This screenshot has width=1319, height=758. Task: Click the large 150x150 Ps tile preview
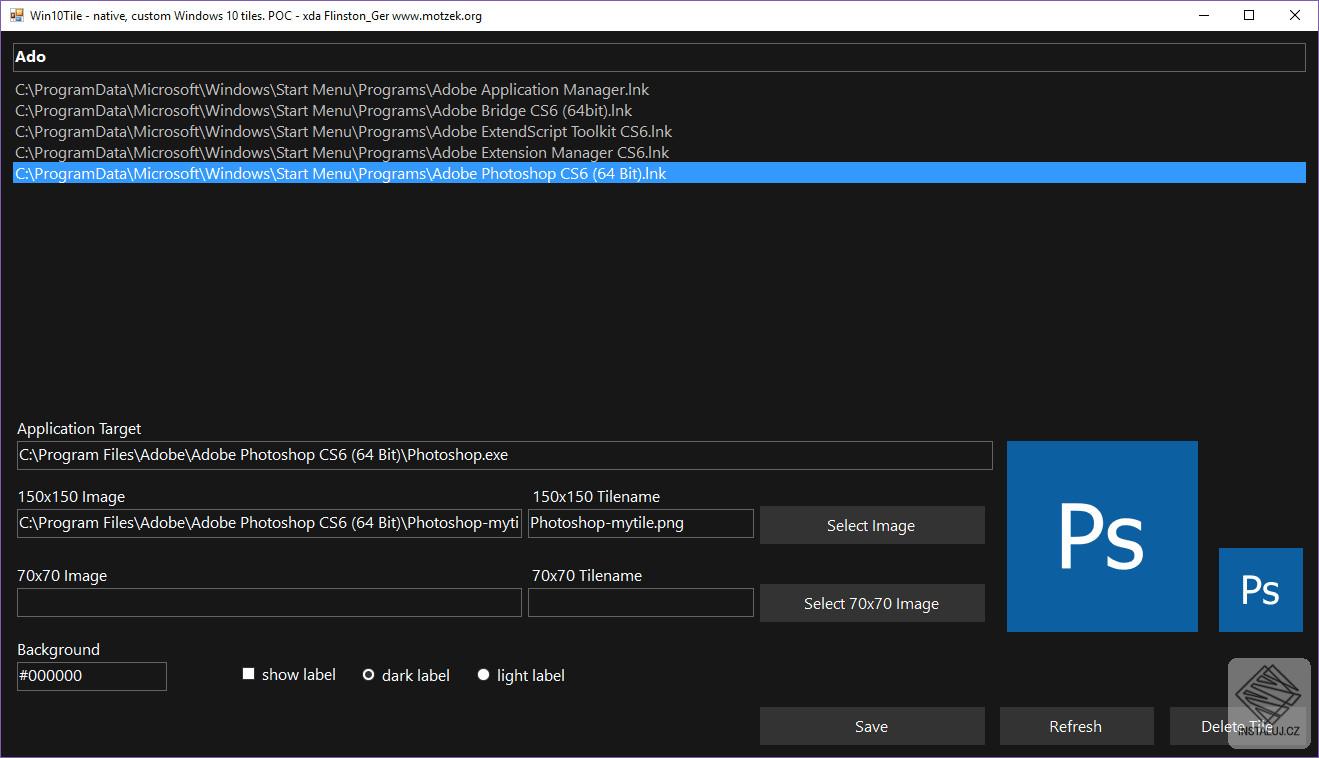point(1101,536)
